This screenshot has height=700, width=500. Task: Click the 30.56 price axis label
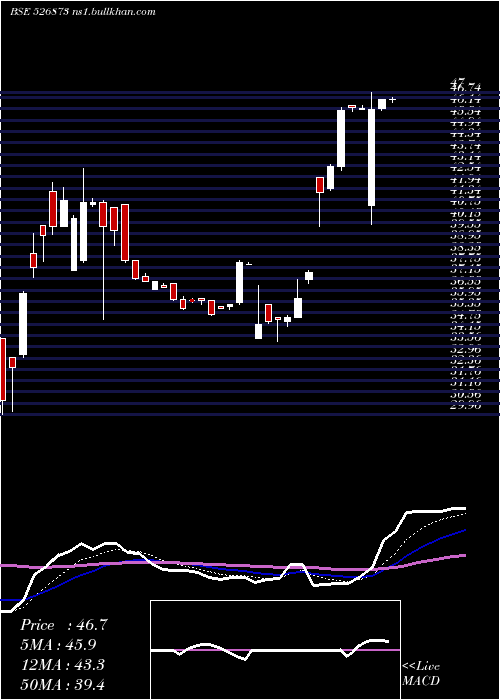(x=466, y=394)
